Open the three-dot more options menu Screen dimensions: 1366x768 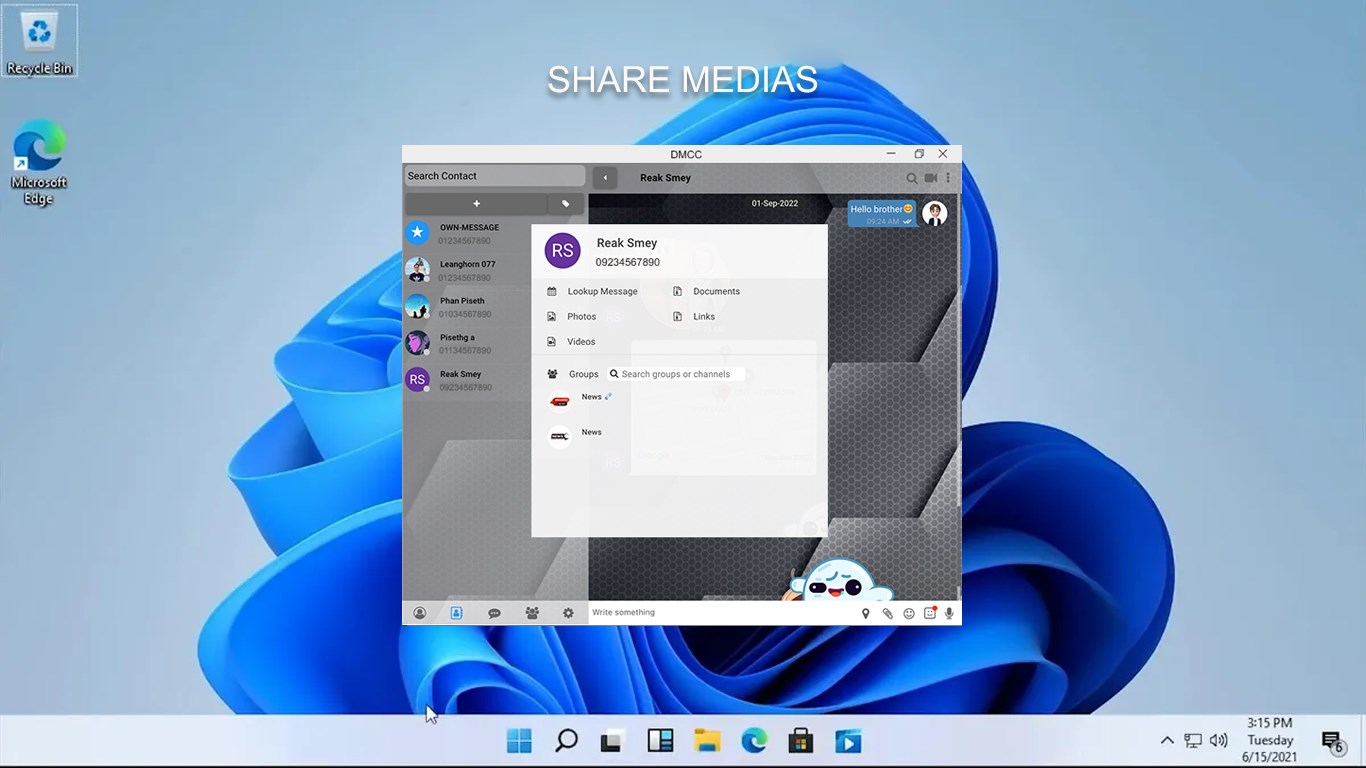pos(948,178)
